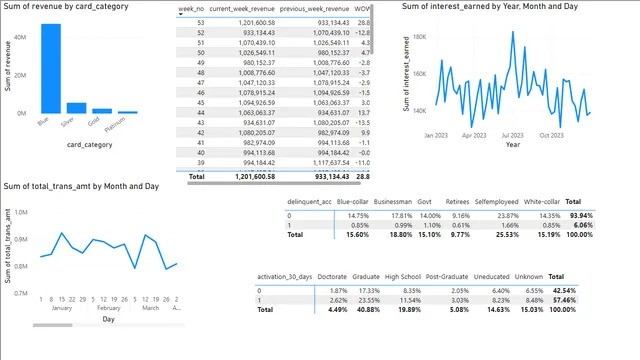This screenshot has height=360, width=640.
Task: Click 6.06% total in delinquent row 1
Action: pos(584,225)
